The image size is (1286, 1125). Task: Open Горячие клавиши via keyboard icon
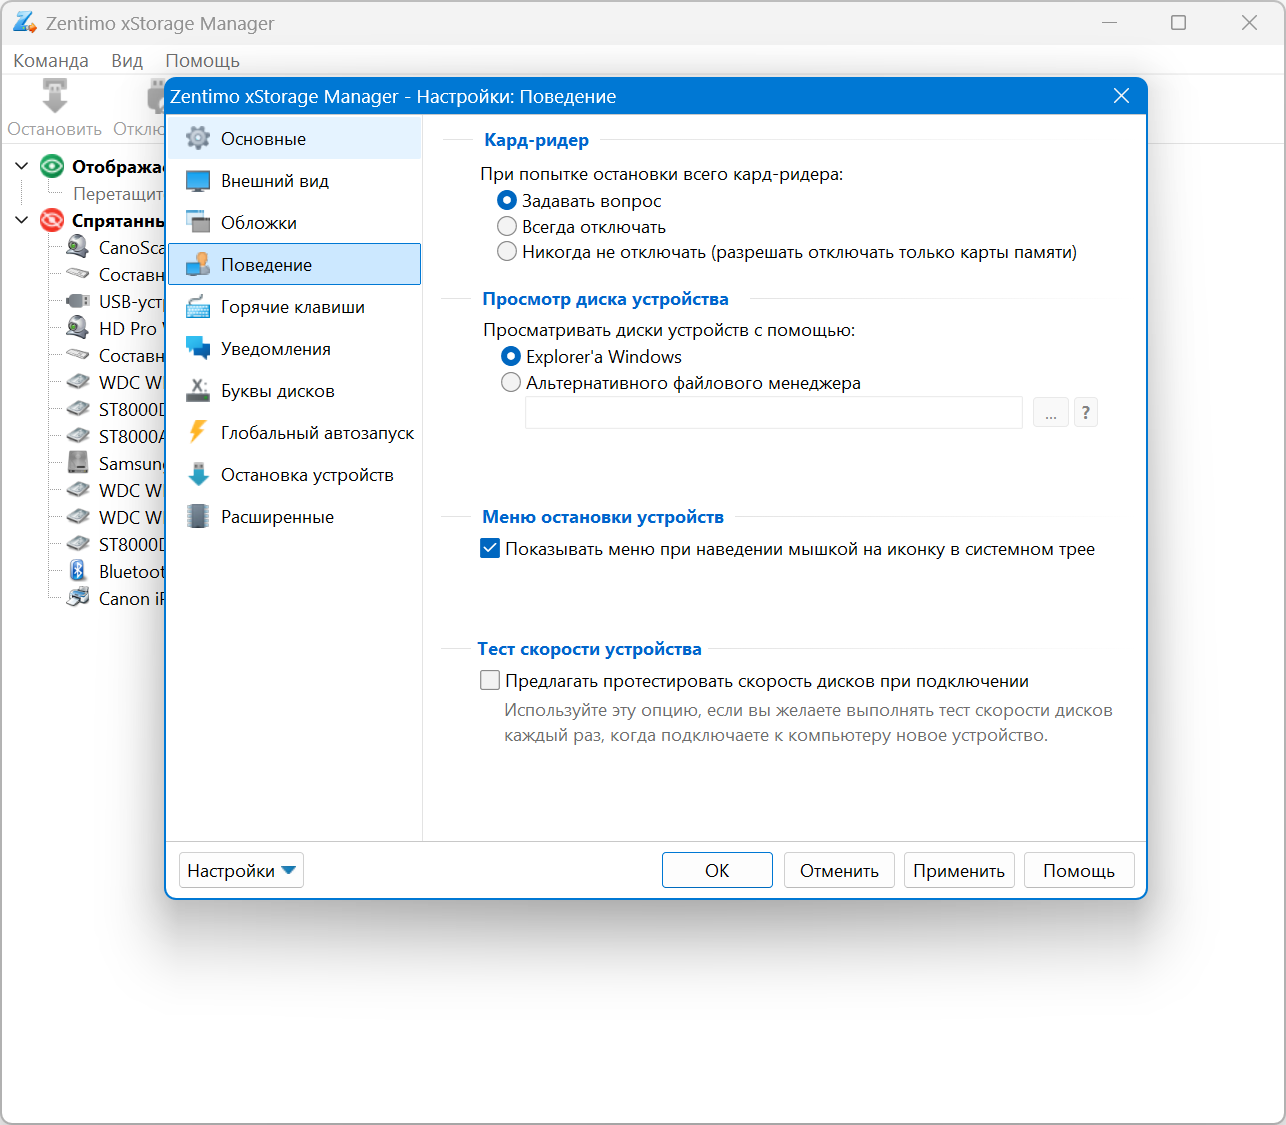coord(198,307)
